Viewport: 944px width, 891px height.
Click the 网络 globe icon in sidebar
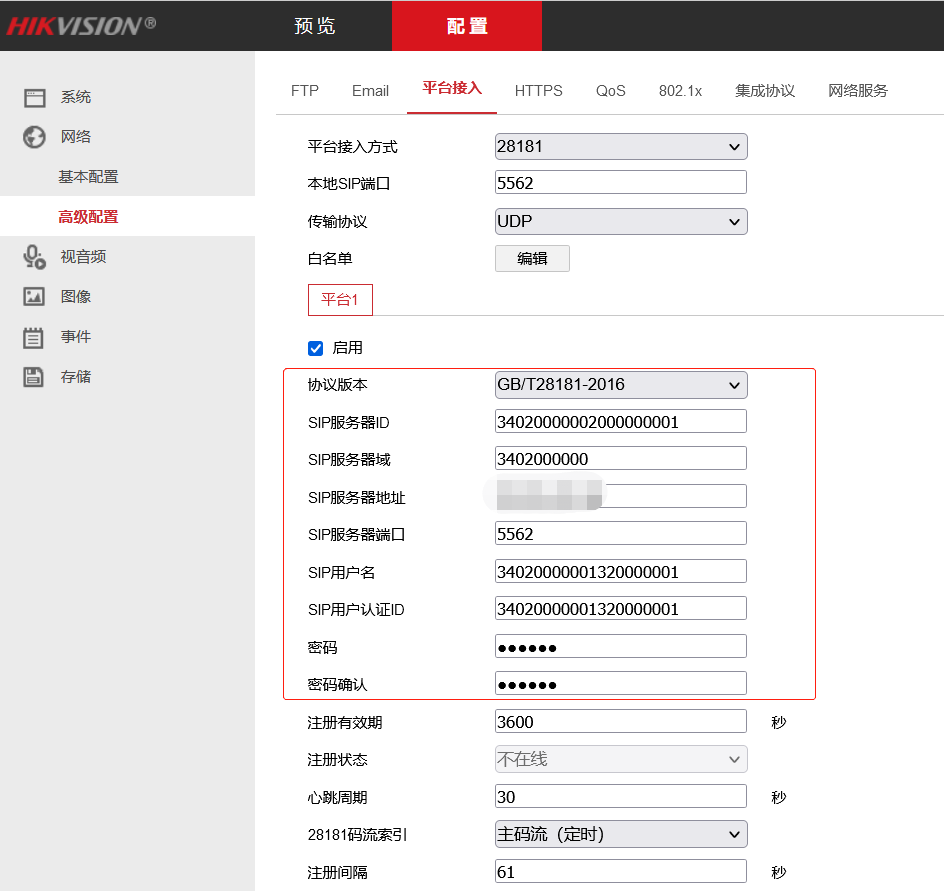pyautogui.click(x=34, y=137)
